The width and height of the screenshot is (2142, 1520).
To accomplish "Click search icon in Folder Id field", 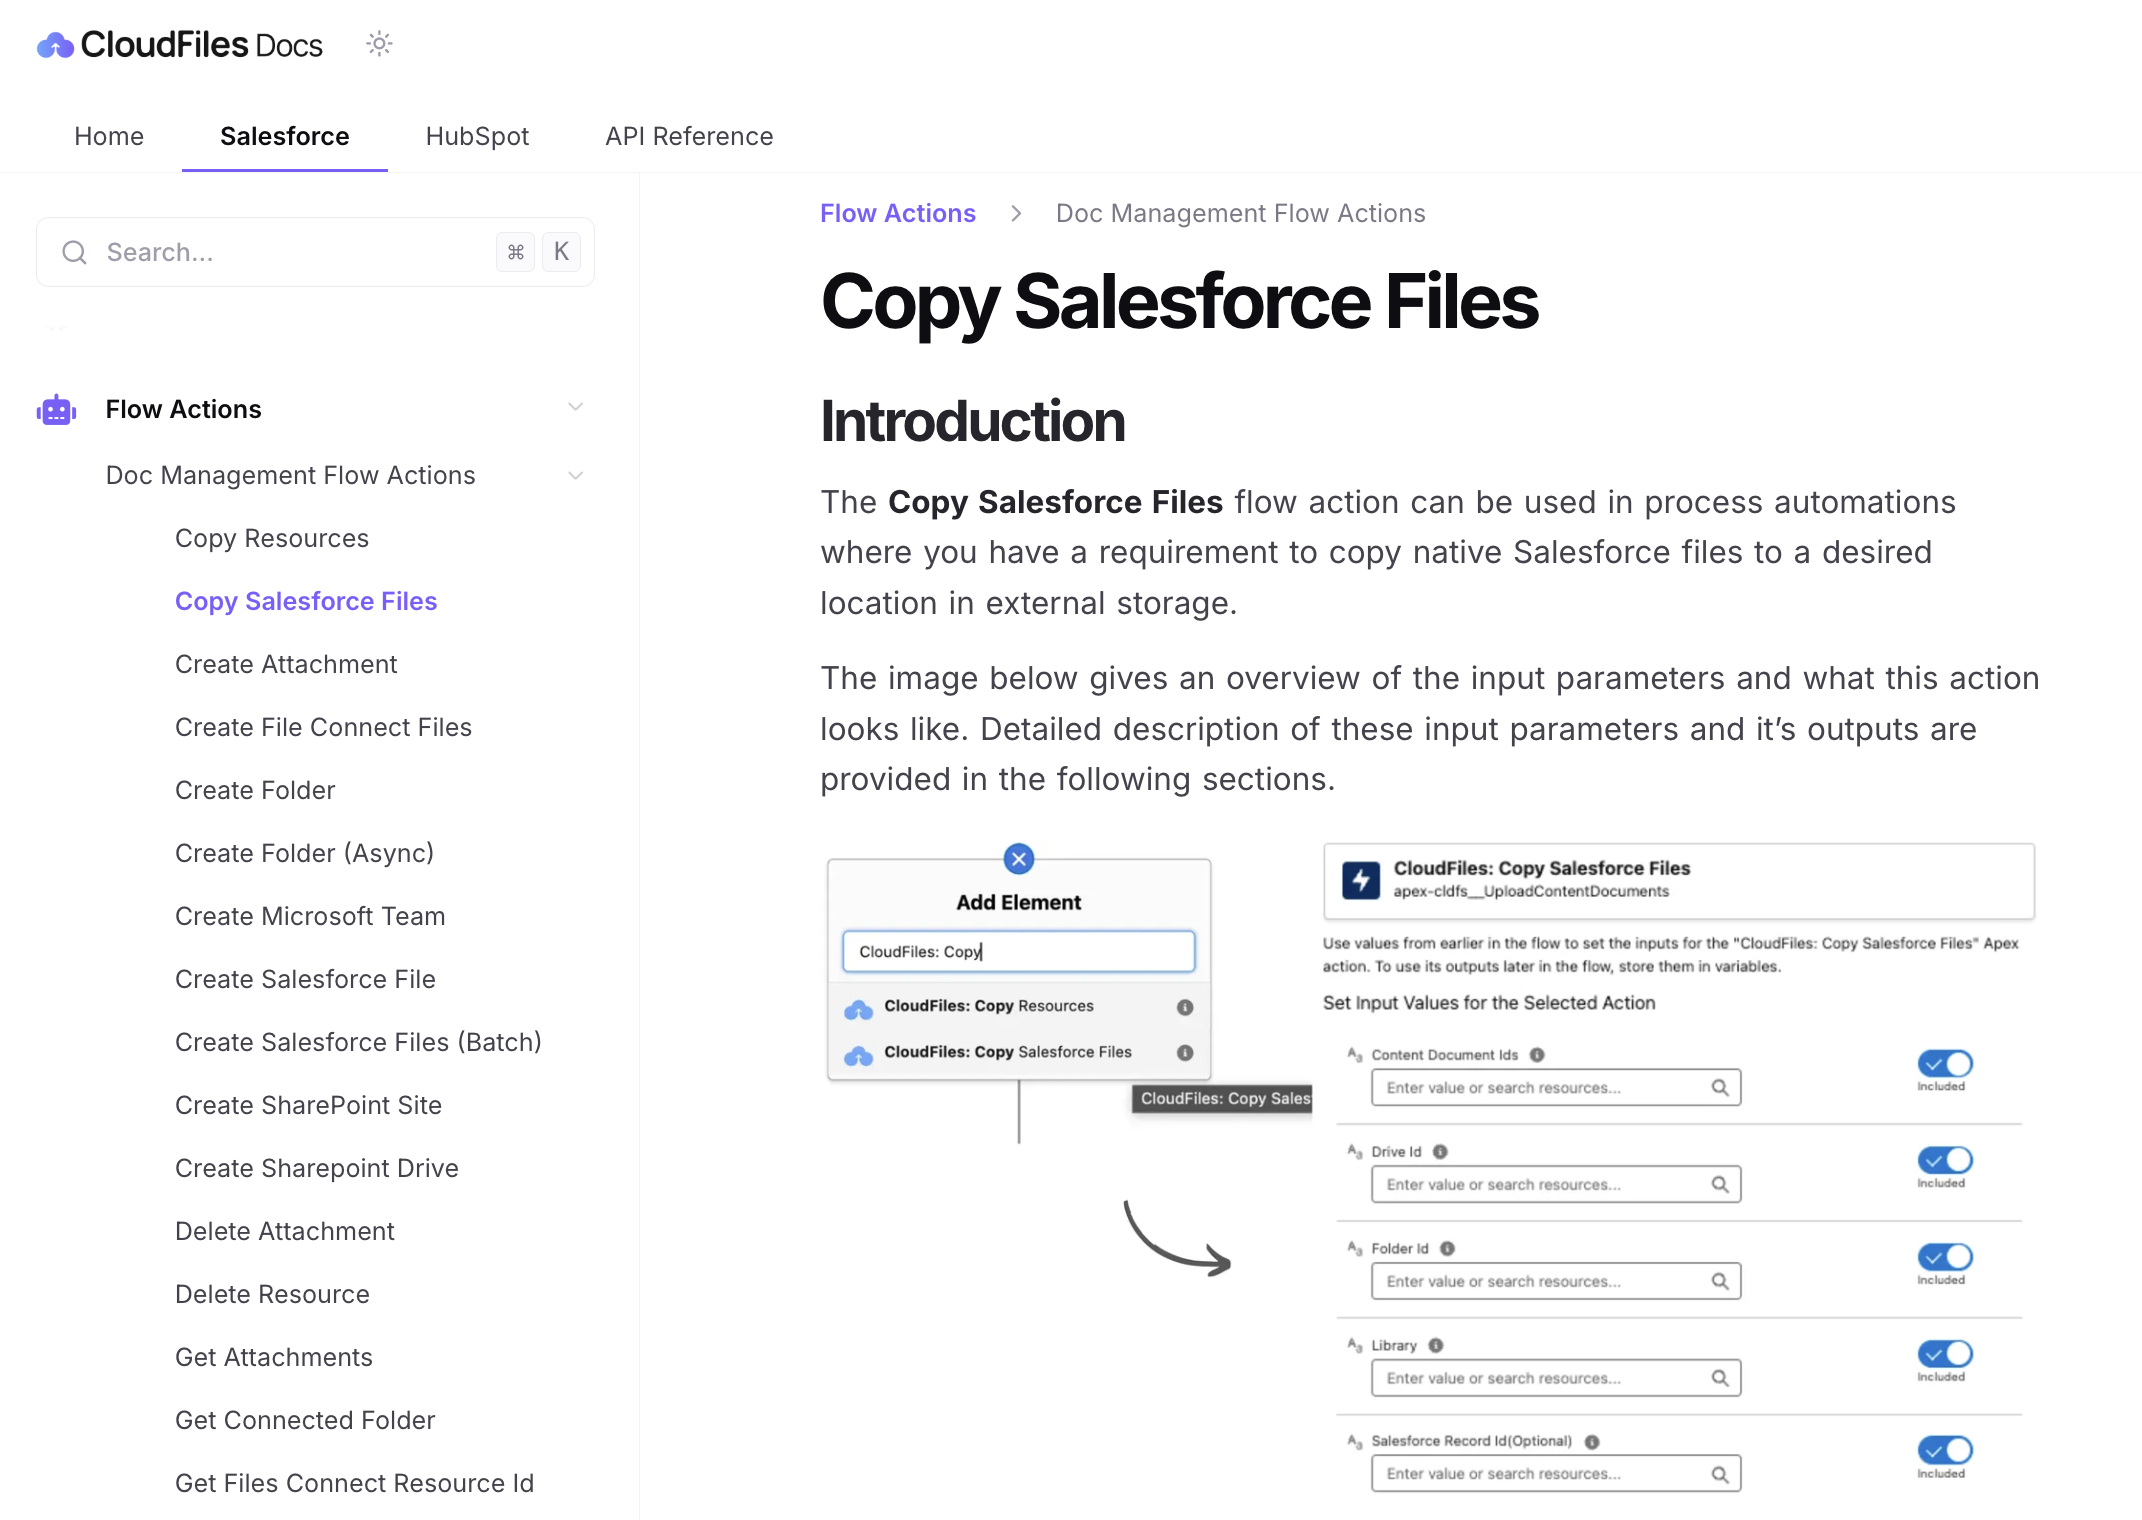I will click(1720, 1281).
